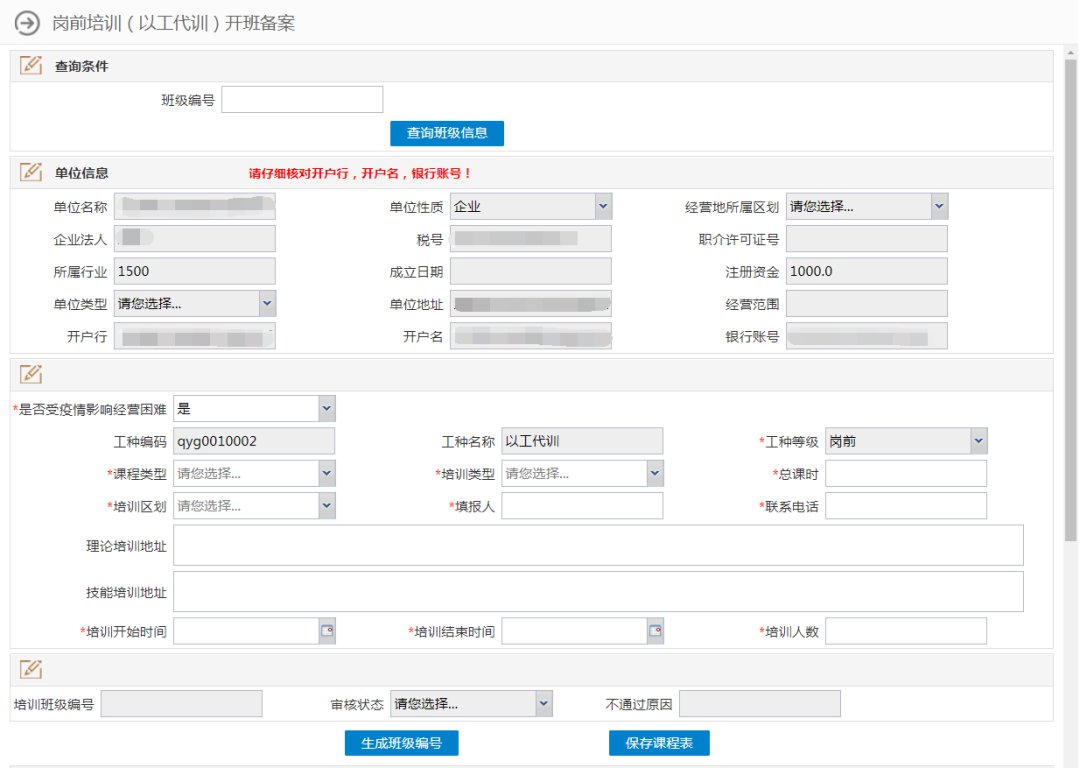The height and width of the screenshot is (768, 1080).
Task: Click the edit icon above 培训班级编号
Action: pyautogui.click(x=31, y=669)
